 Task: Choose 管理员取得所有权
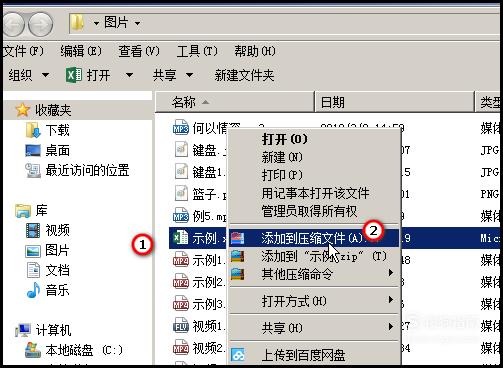[x=314, y=211]
